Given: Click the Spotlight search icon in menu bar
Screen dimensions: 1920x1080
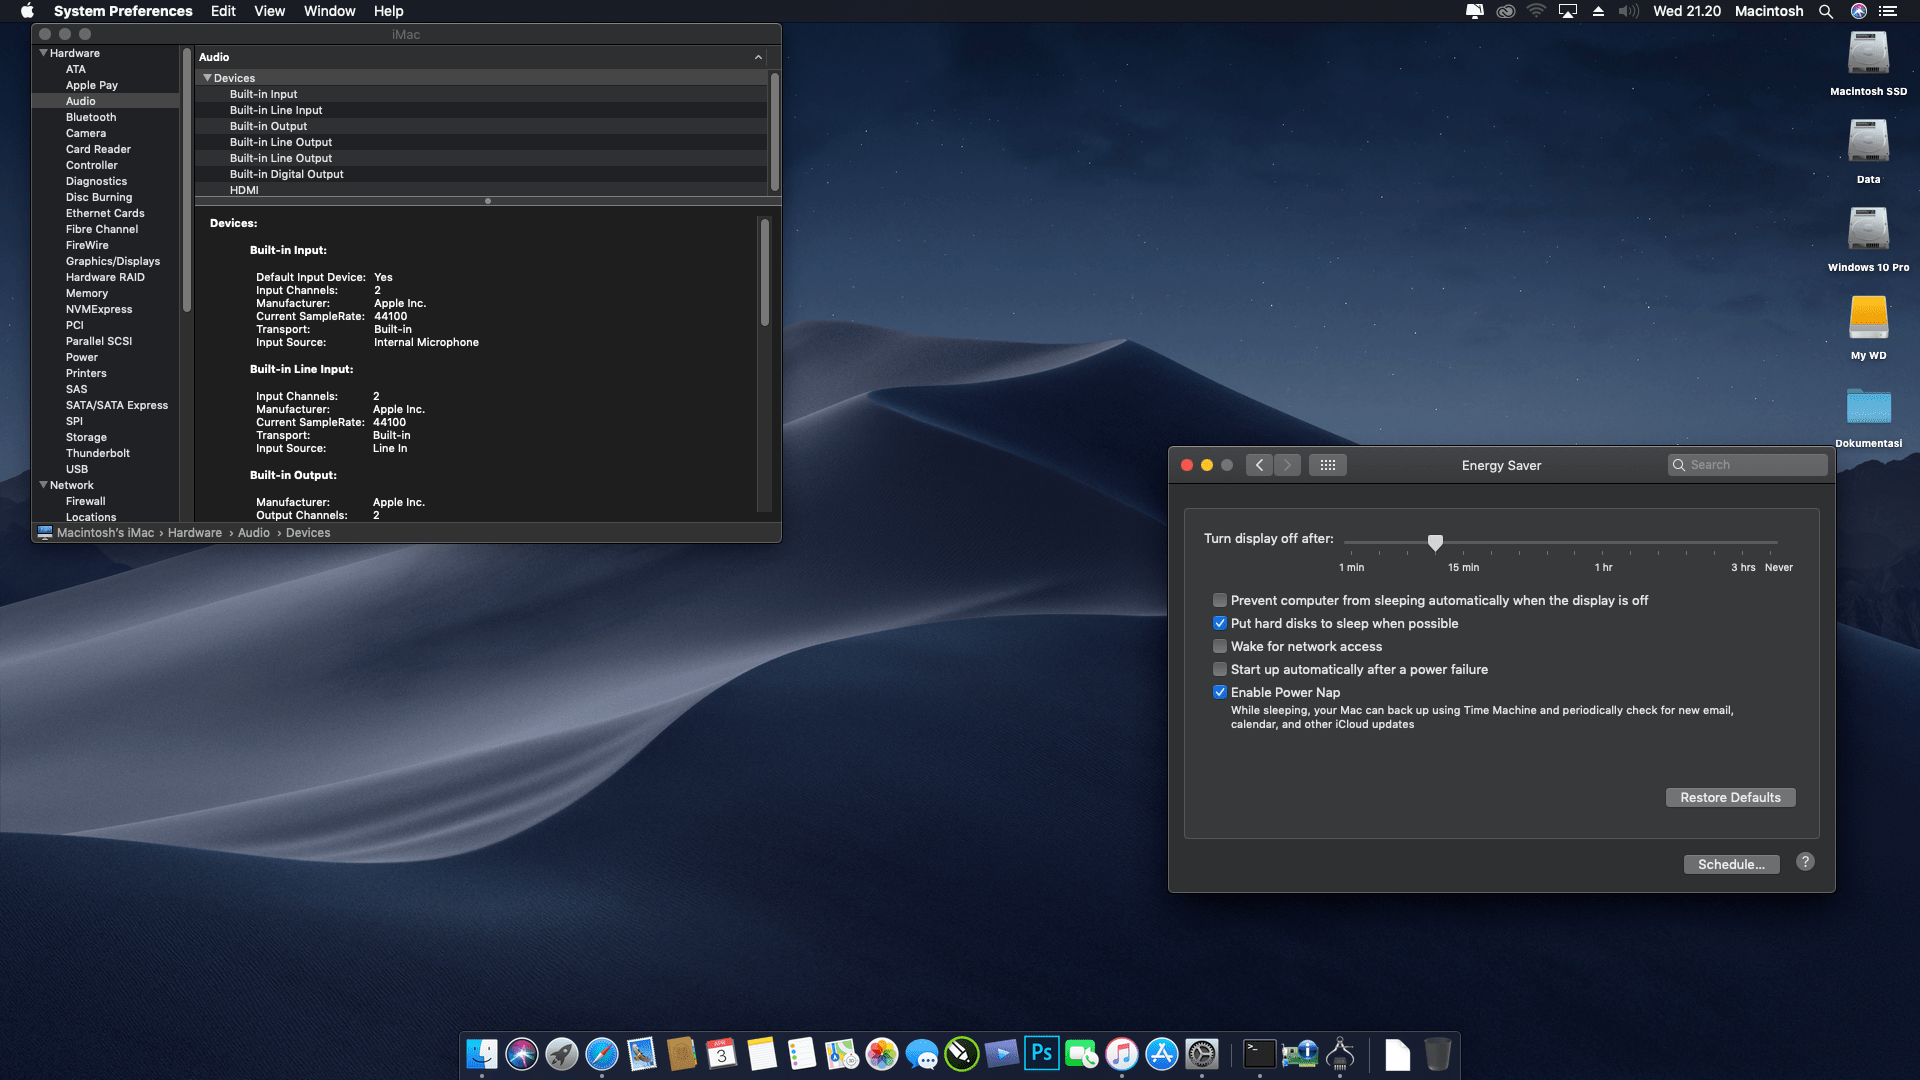Looking at the screenshot, I should (x=1826, y=11).
